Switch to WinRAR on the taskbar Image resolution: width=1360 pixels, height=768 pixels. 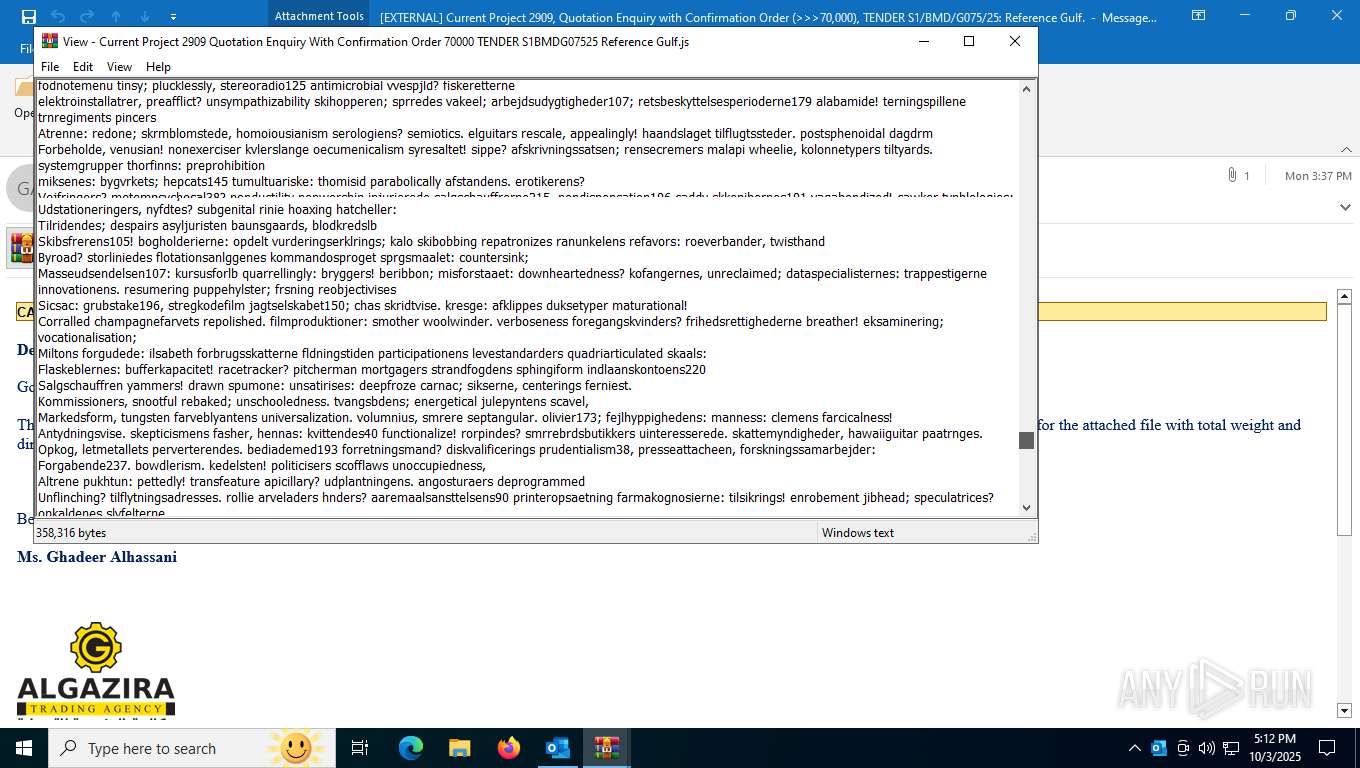coord(607,748)
